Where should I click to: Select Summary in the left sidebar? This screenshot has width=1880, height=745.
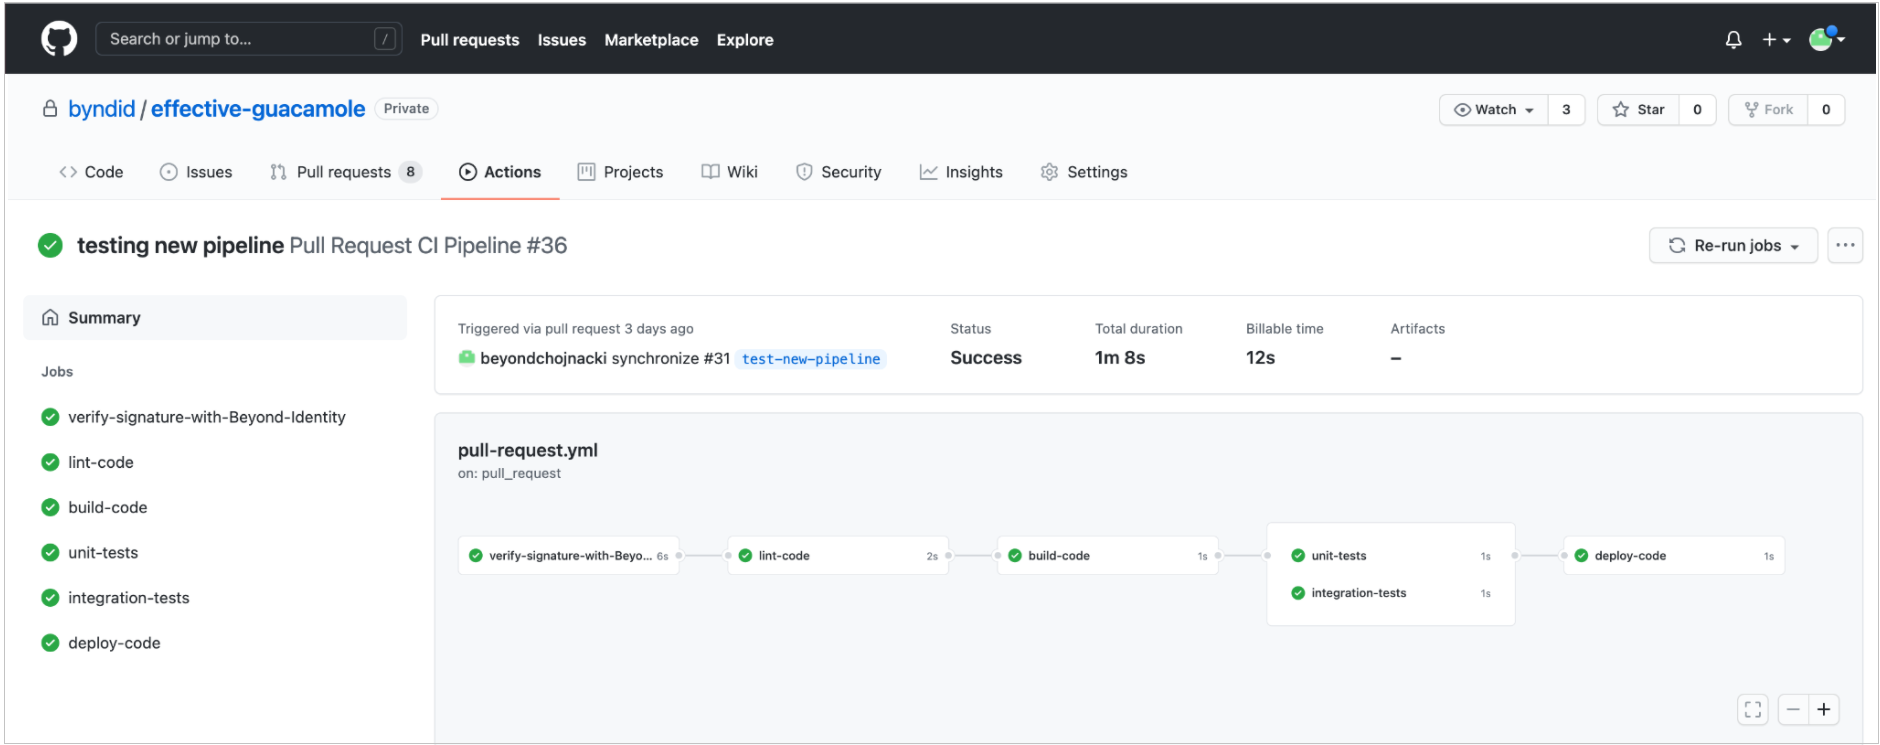pyautogui.click(x=104, y=318)
